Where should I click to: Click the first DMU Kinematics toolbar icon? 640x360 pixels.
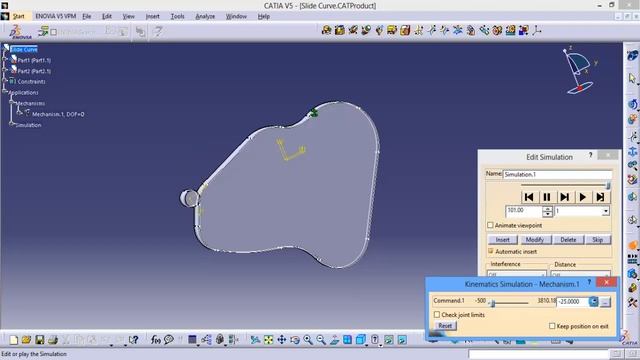(327, 30)
